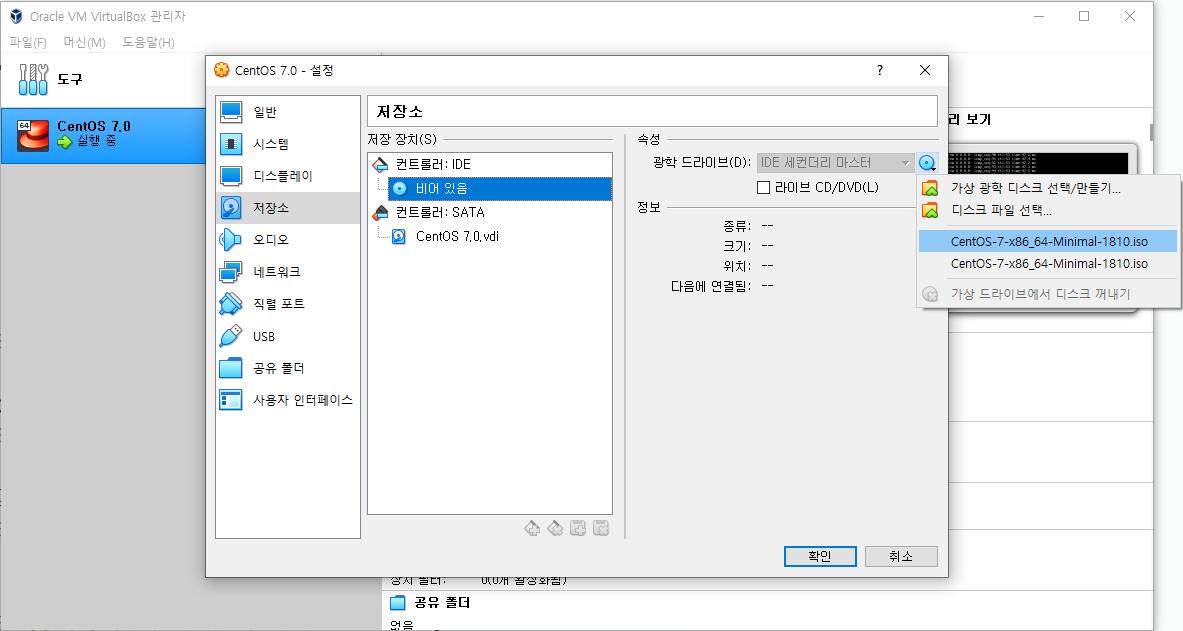The image size is (1183, 631).
Task: Open the 일반 settings category icon
Action: (x=231, y=112)
